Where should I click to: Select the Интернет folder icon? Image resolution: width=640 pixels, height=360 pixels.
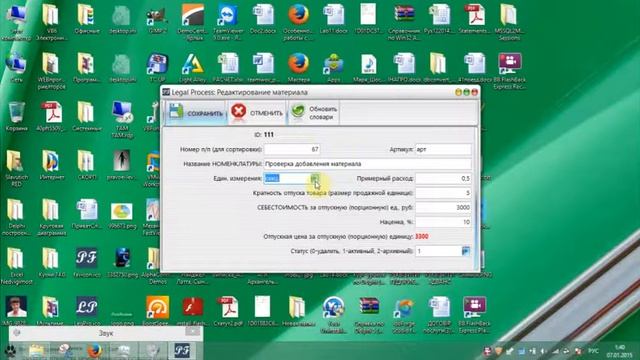[51, 165]
